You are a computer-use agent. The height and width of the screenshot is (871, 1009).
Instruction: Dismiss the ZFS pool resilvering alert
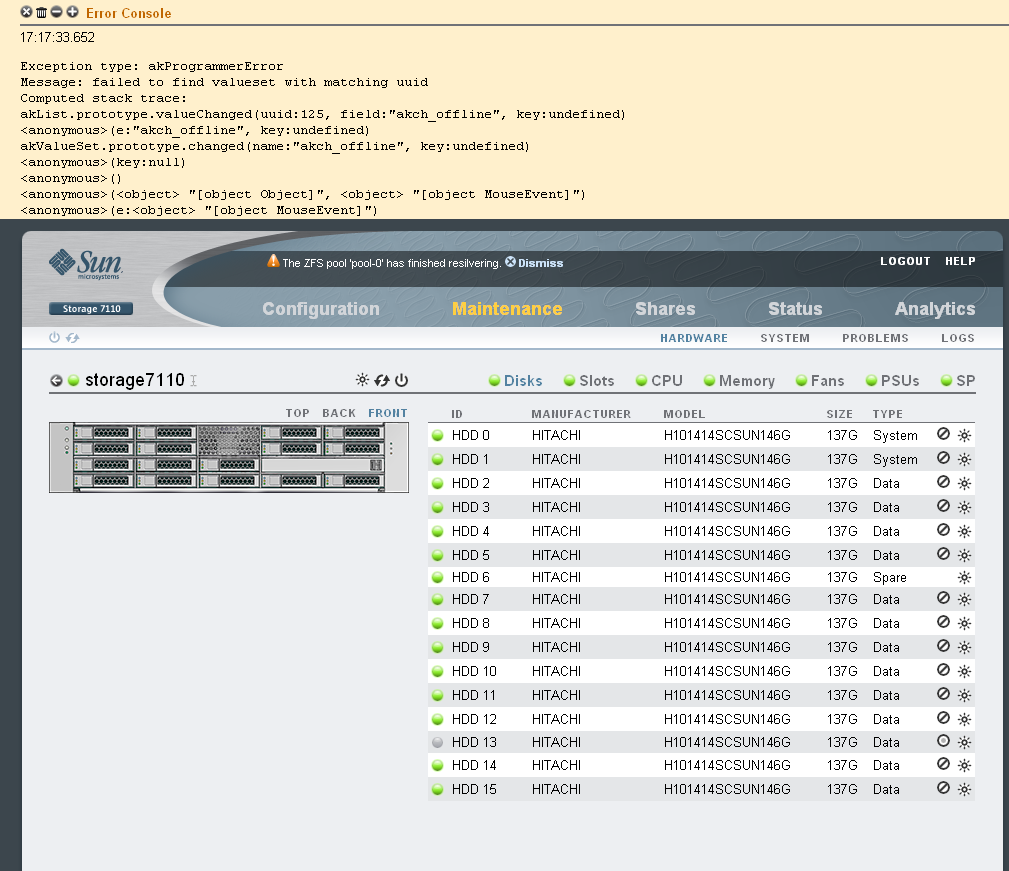(534, 262)
